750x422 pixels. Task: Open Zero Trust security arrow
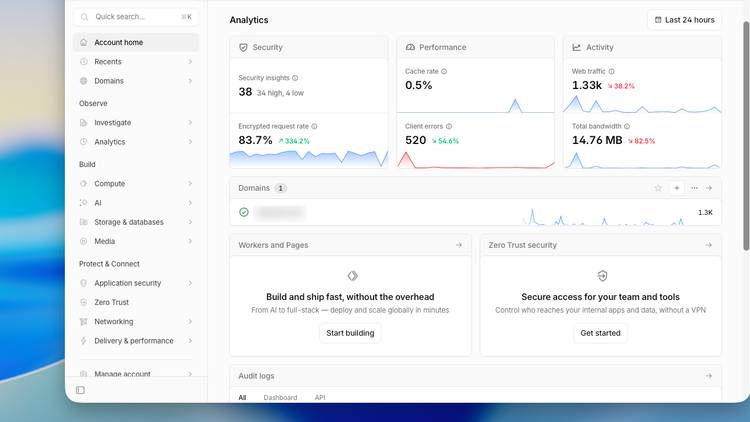click(708, 245)
